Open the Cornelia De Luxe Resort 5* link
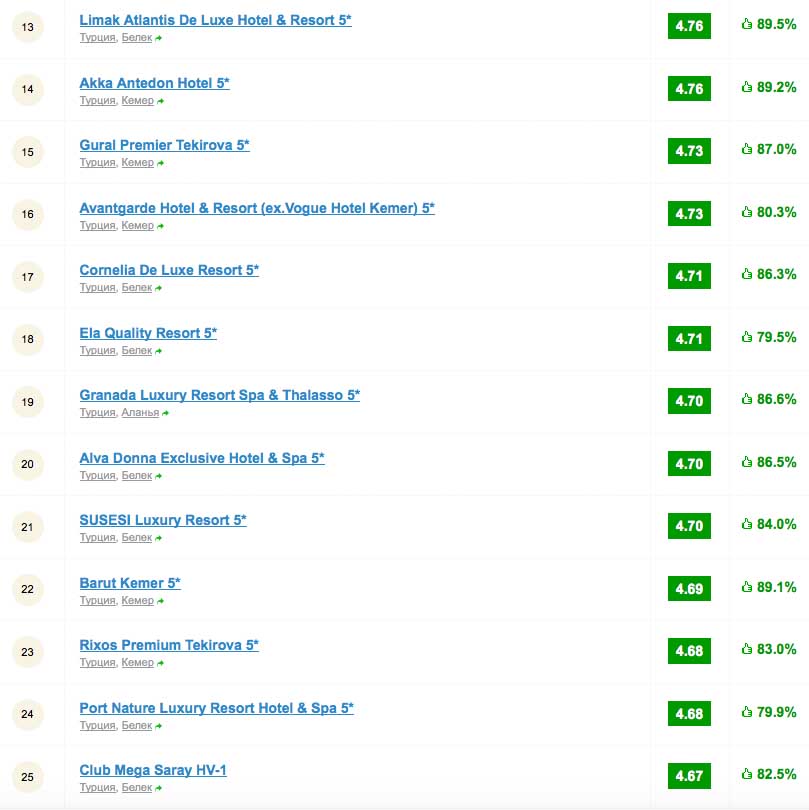Screen dimensions: 809x810 pos(169,270)
